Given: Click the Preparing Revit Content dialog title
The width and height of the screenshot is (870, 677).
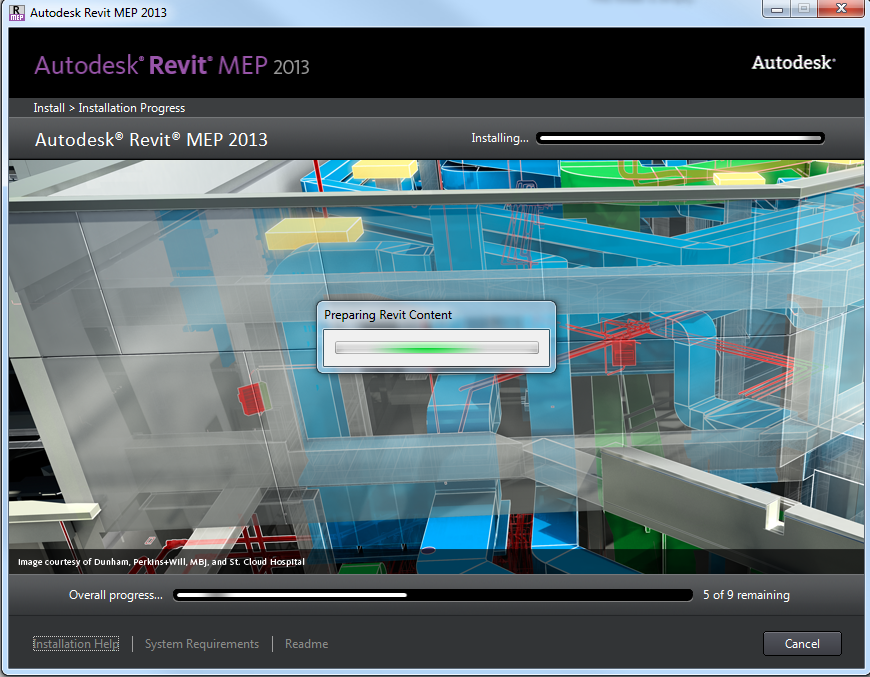Looking at the screenshot, I should [x=388, y=315].
